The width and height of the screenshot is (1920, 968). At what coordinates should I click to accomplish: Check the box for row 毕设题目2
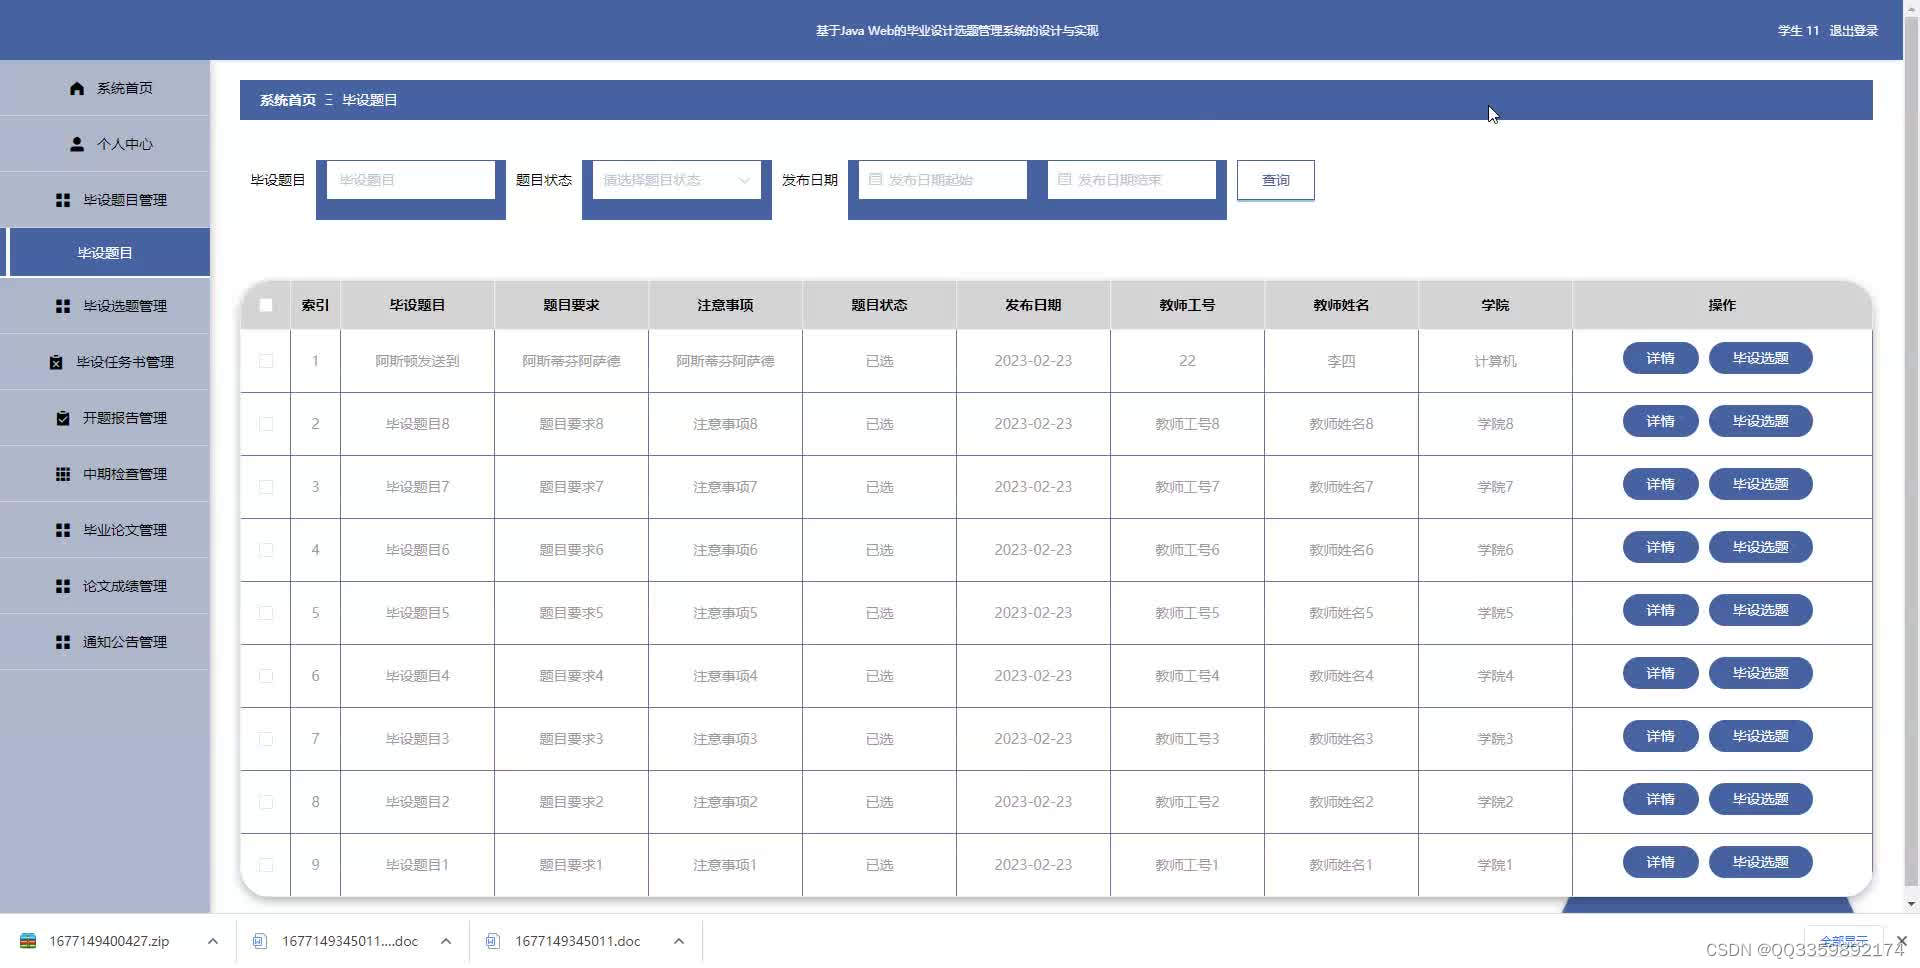(x=266, y=802)
